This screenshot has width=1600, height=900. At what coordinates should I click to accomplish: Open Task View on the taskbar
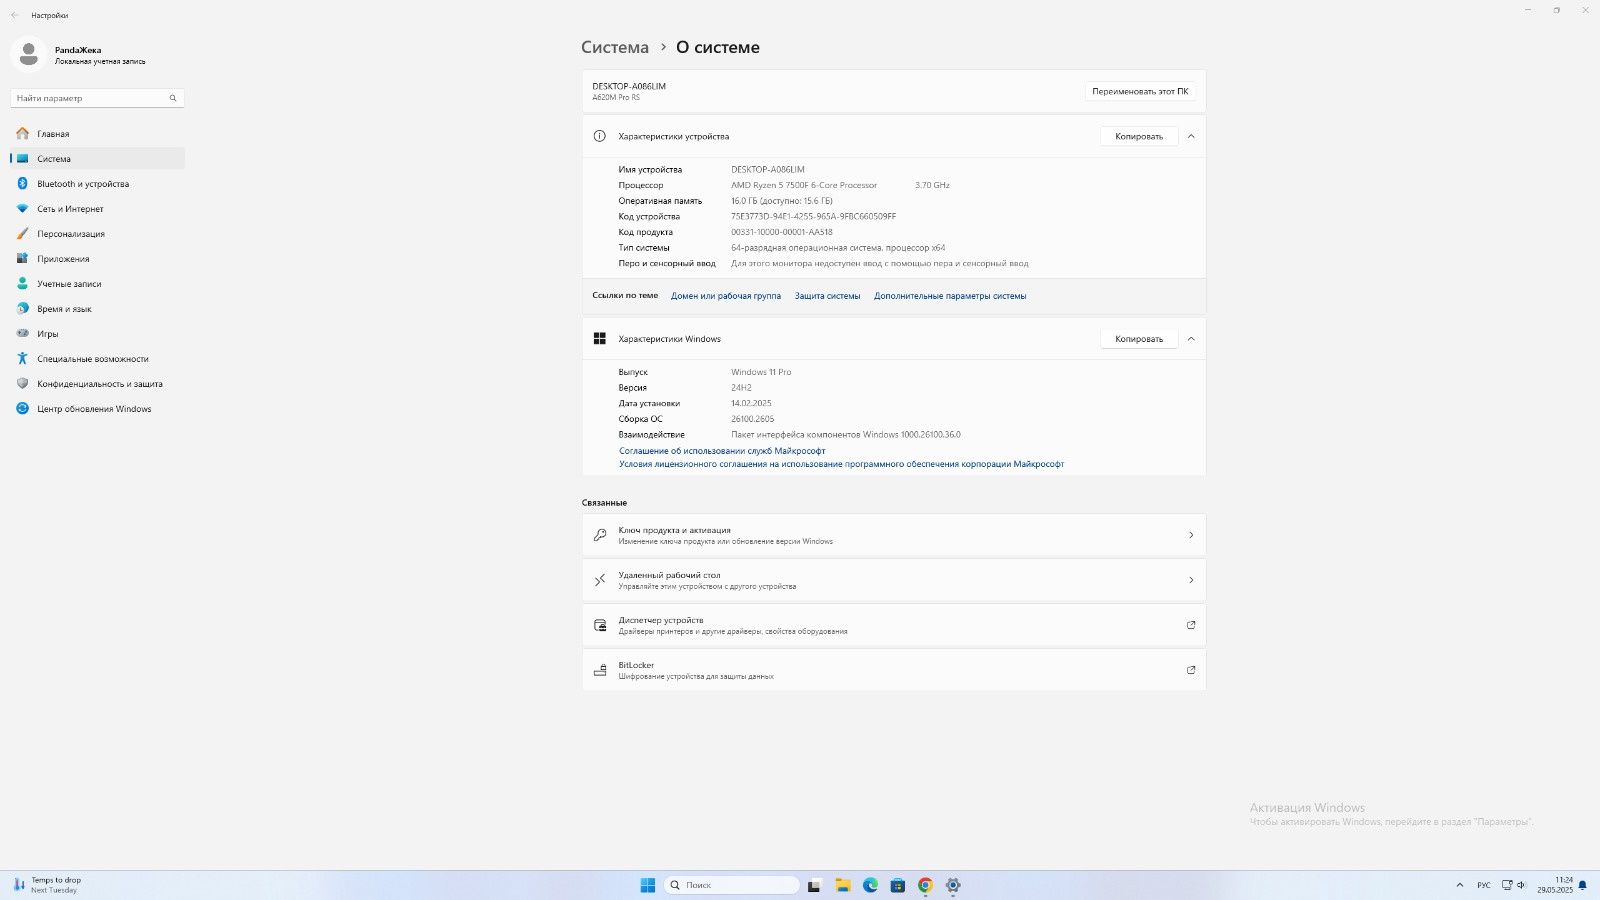point(815,885)
